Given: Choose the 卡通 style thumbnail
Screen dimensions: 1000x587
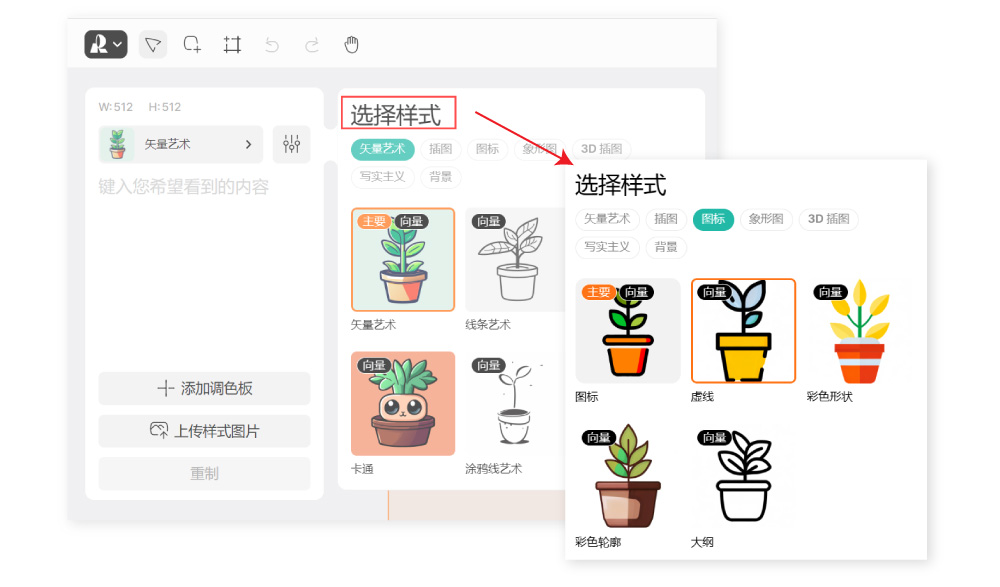Looking at the screenshot, I should (403, 403).
